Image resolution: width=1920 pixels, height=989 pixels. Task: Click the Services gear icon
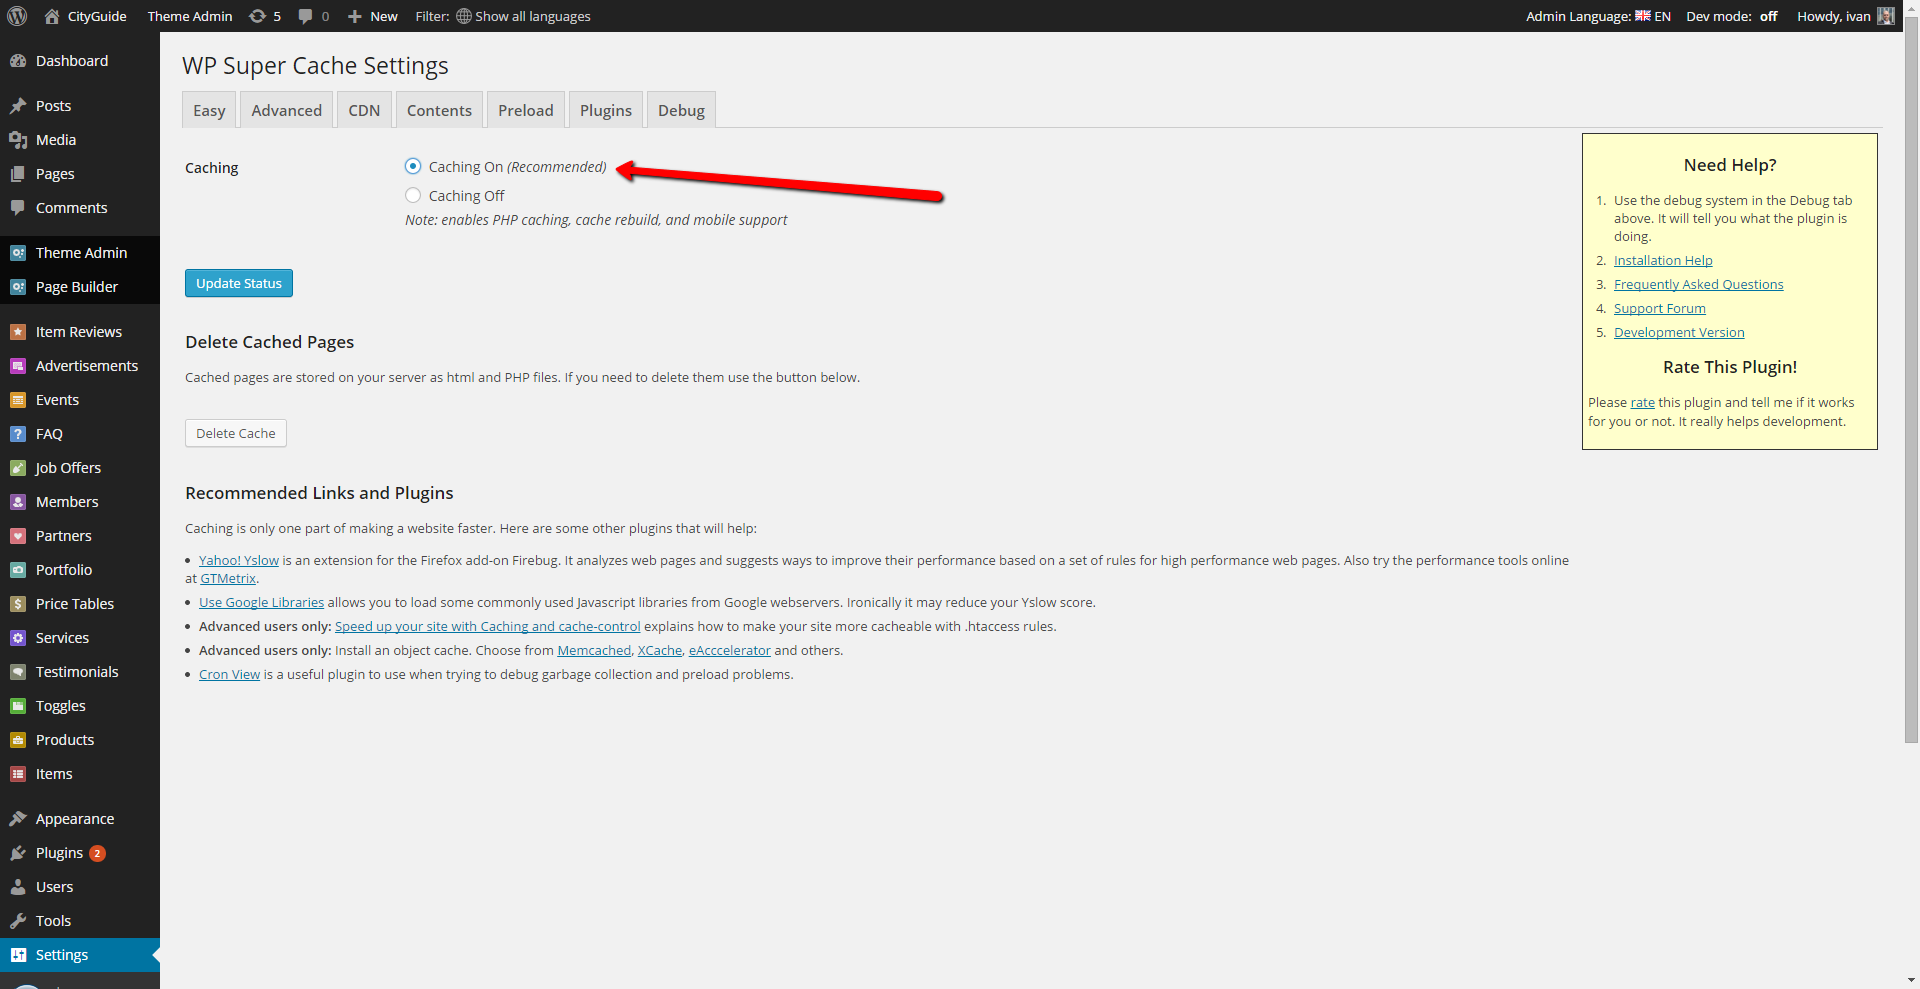point(18,638)
